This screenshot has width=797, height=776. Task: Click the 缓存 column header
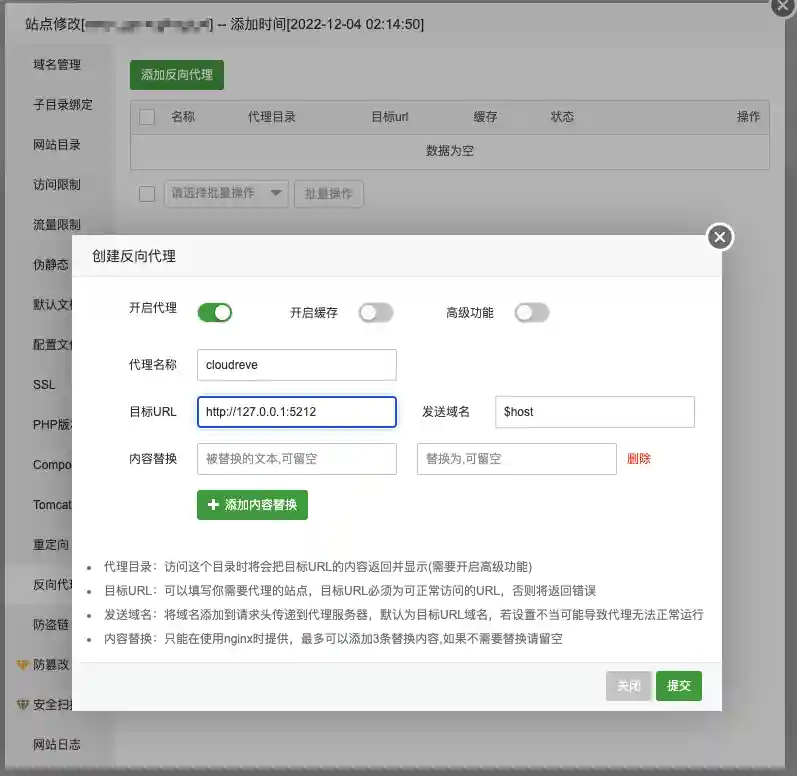[x=485, y=117]
